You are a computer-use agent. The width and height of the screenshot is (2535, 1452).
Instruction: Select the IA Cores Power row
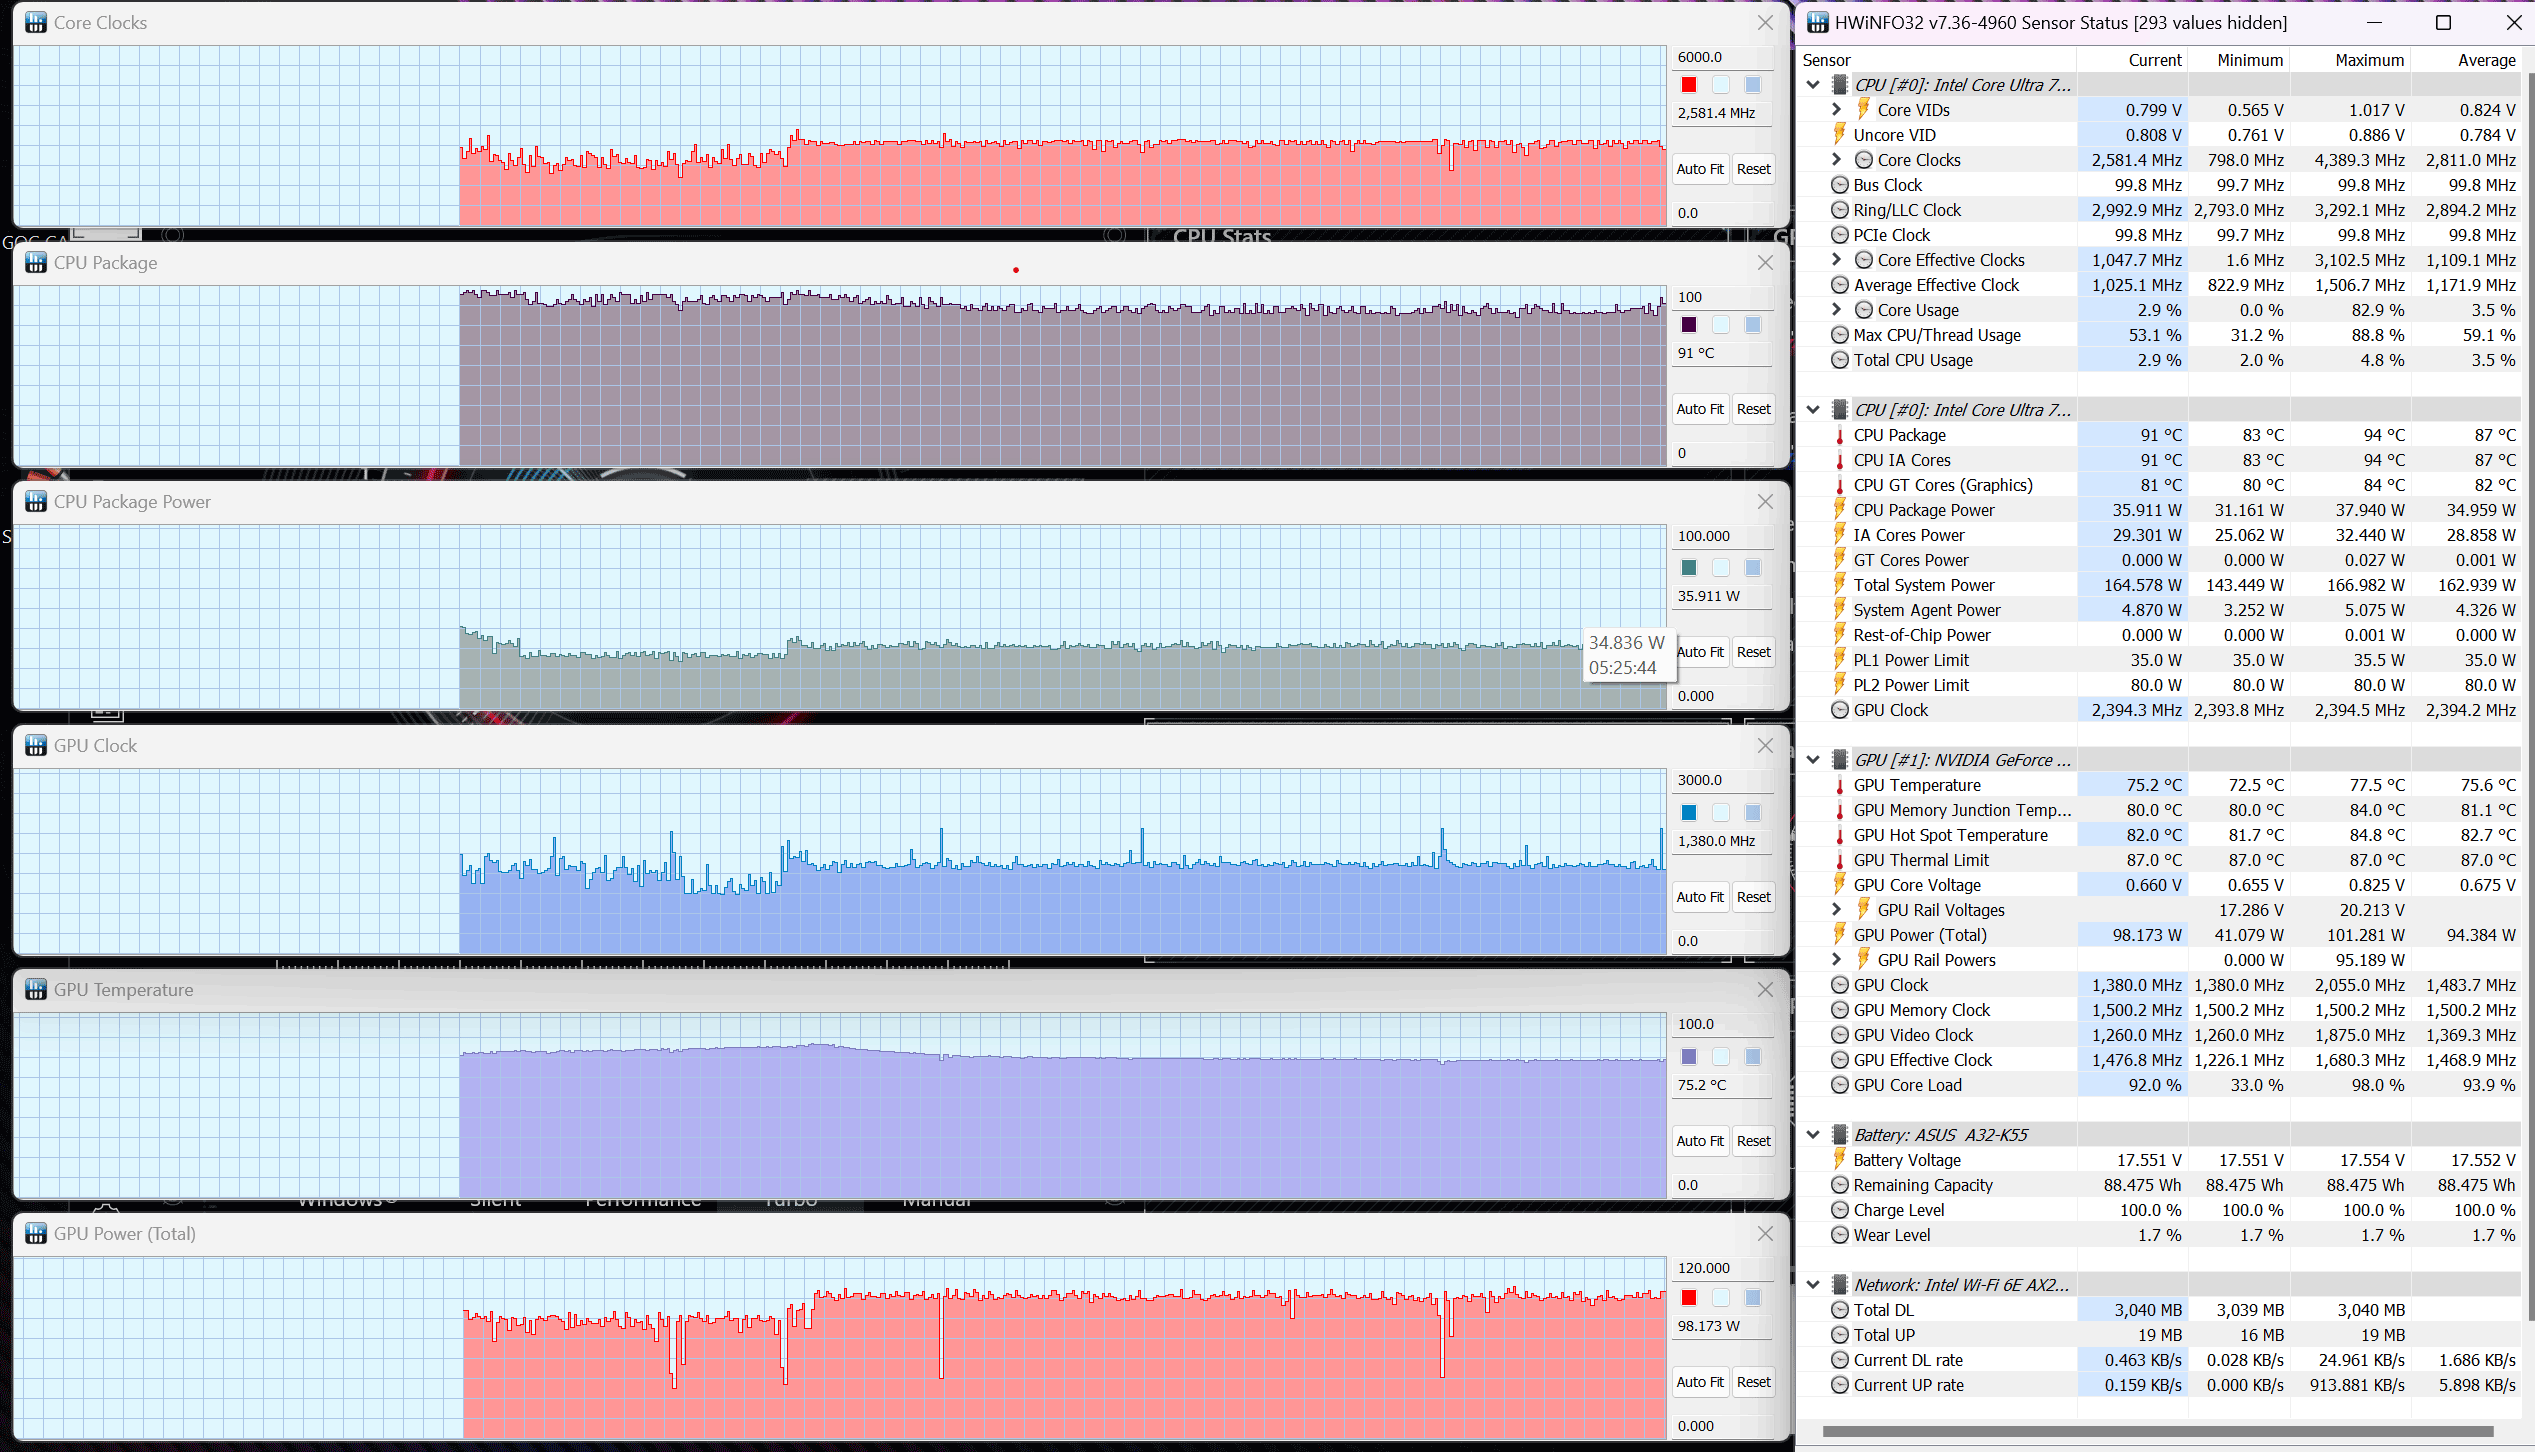coord(2160,535)
